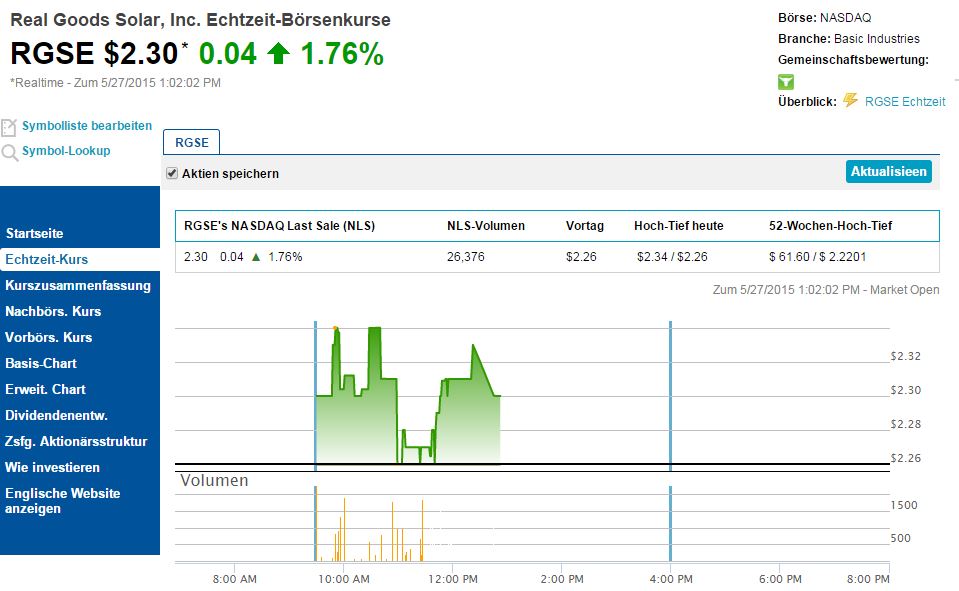Click the Hoch-Tief heute column header
This screenshot has height=591, width=959.
[678, 226]
